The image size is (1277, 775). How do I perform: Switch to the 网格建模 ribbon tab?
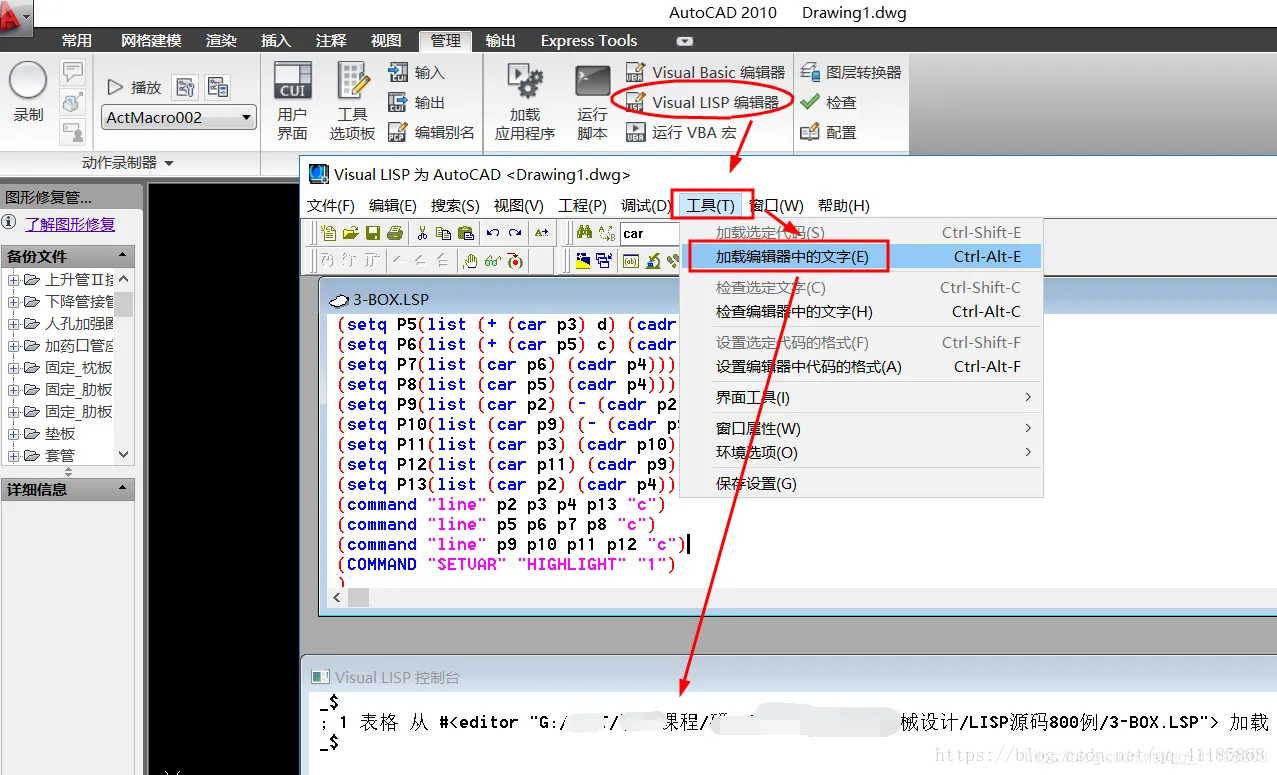click(151, 41)
